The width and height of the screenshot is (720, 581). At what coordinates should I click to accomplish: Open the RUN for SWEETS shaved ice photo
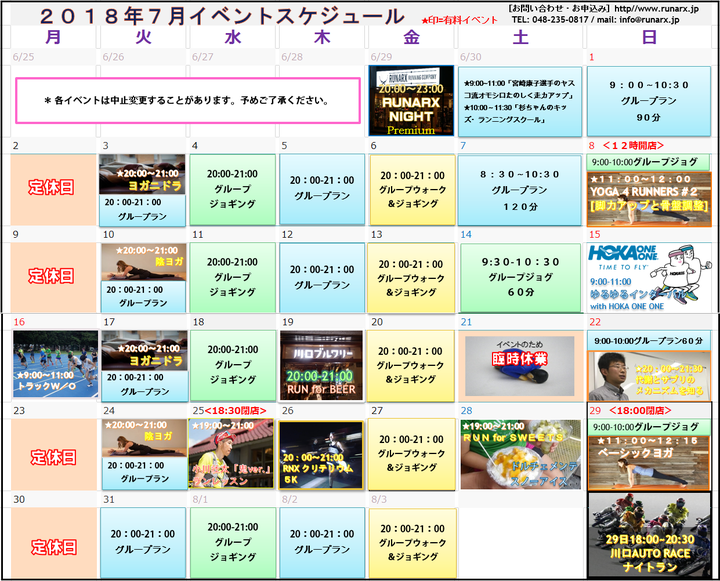521,454
